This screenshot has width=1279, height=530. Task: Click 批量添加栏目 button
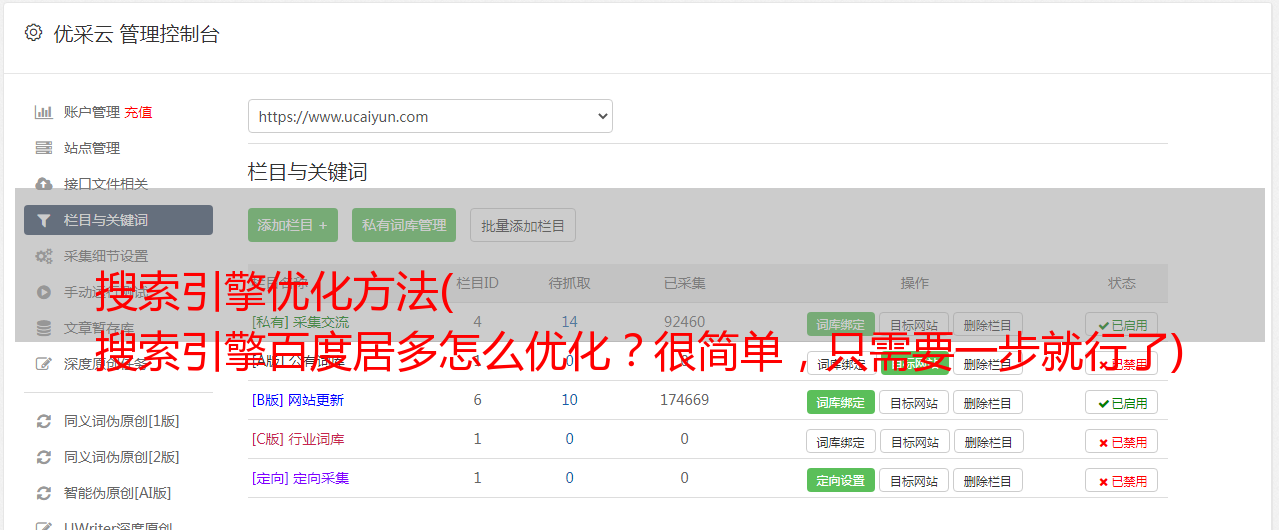(x=523, y=225)
